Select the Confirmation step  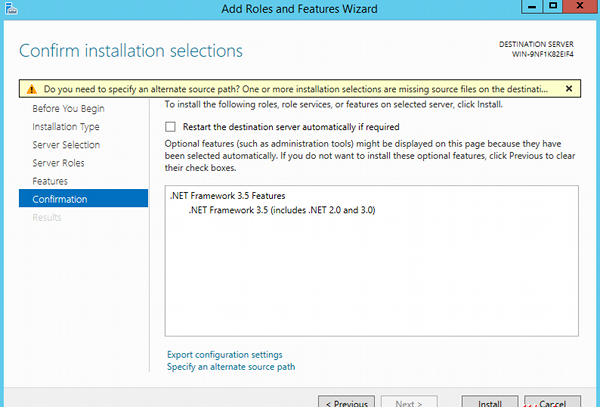pos(83,199)
